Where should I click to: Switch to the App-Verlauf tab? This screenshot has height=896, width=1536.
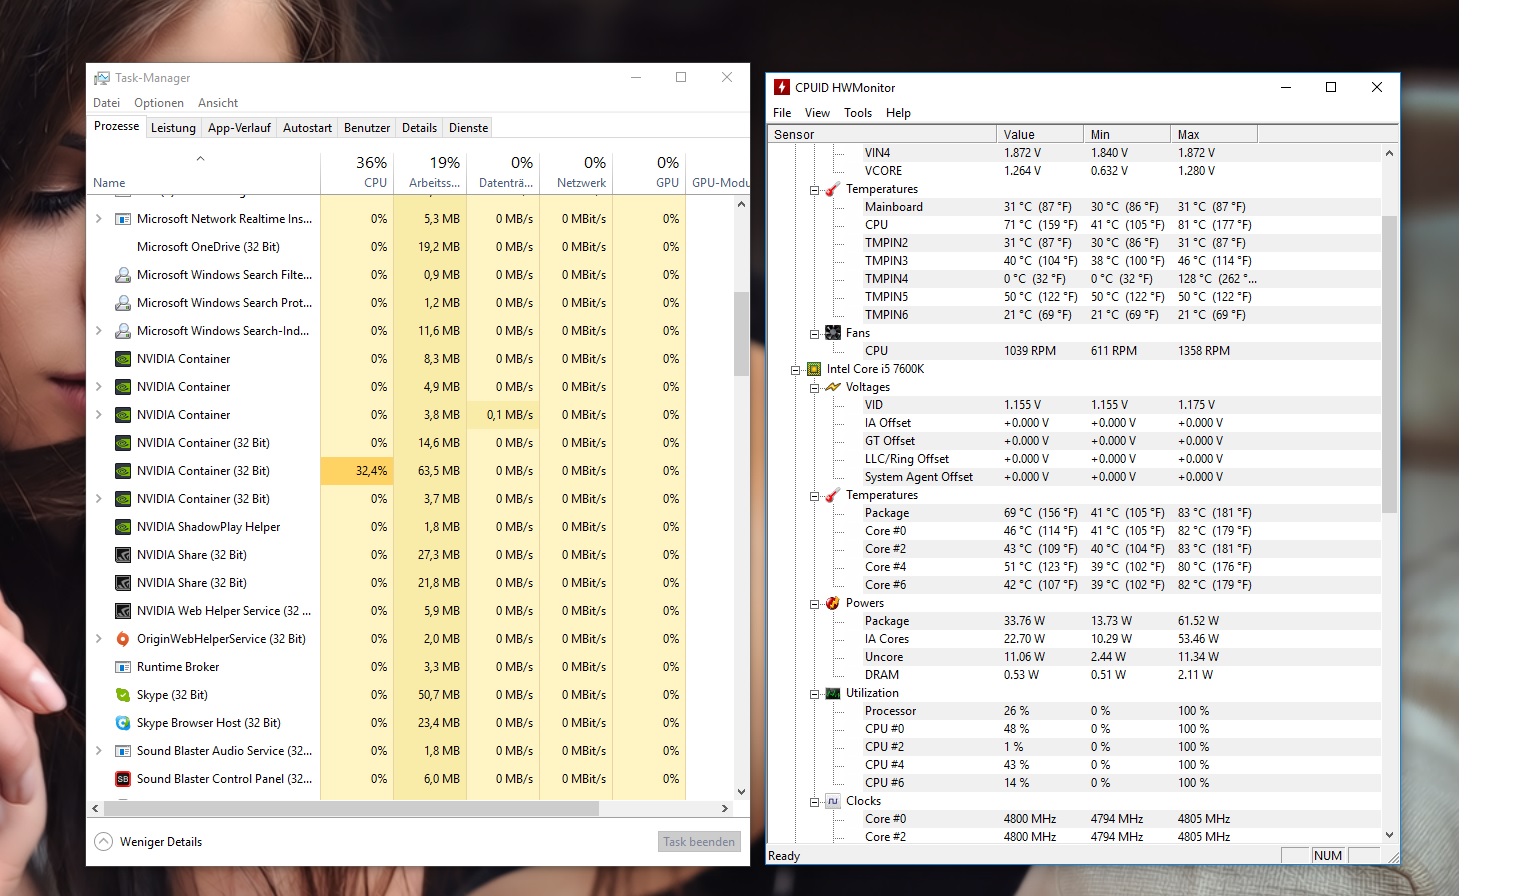coord(239,128)
